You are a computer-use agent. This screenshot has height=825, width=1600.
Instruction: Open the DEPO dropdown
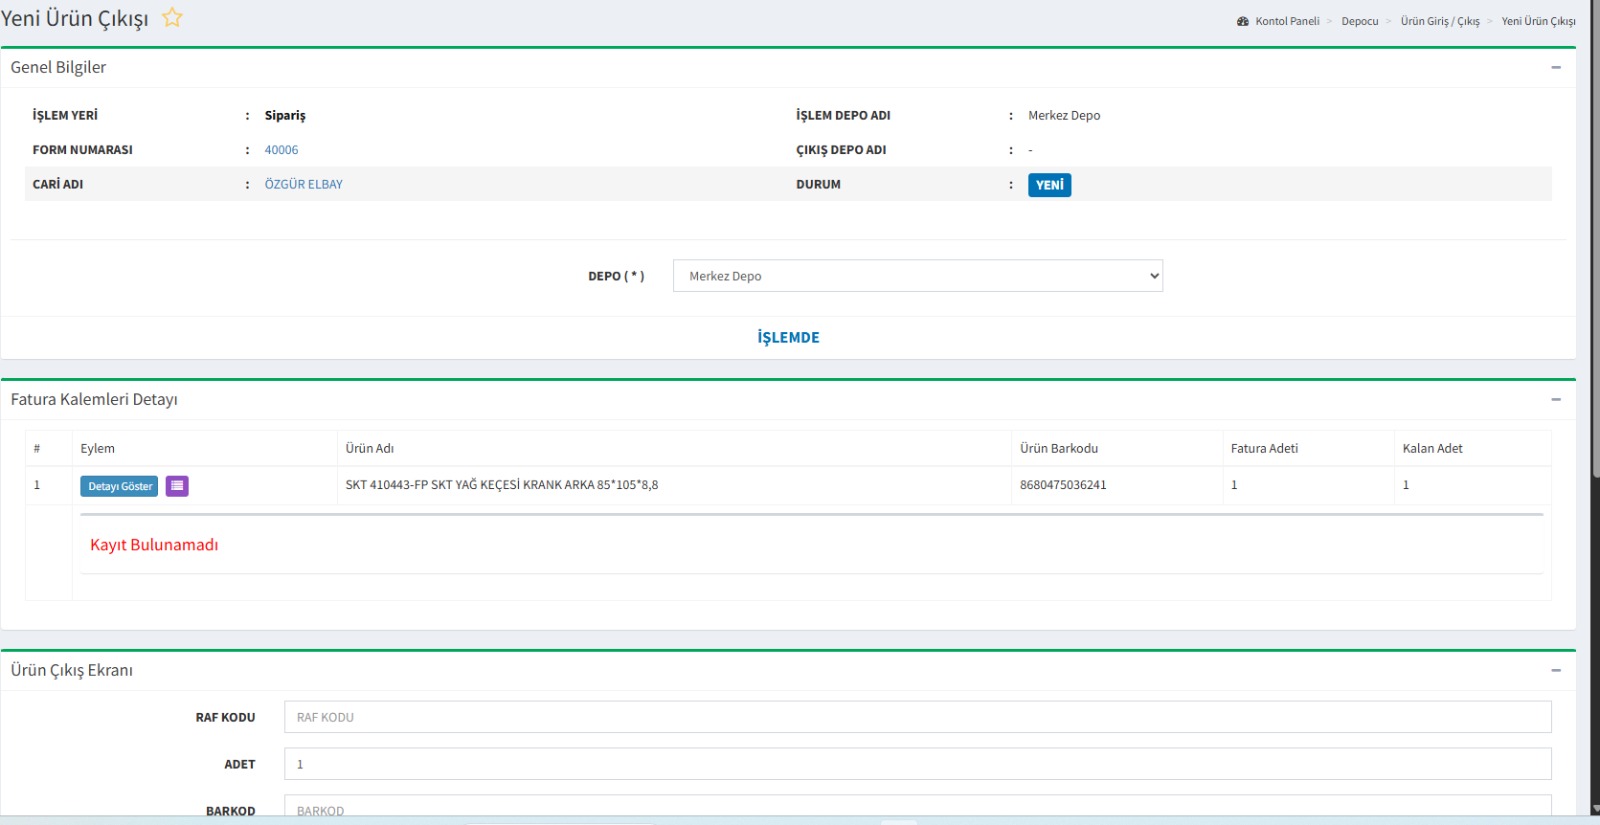coord(917,276)
